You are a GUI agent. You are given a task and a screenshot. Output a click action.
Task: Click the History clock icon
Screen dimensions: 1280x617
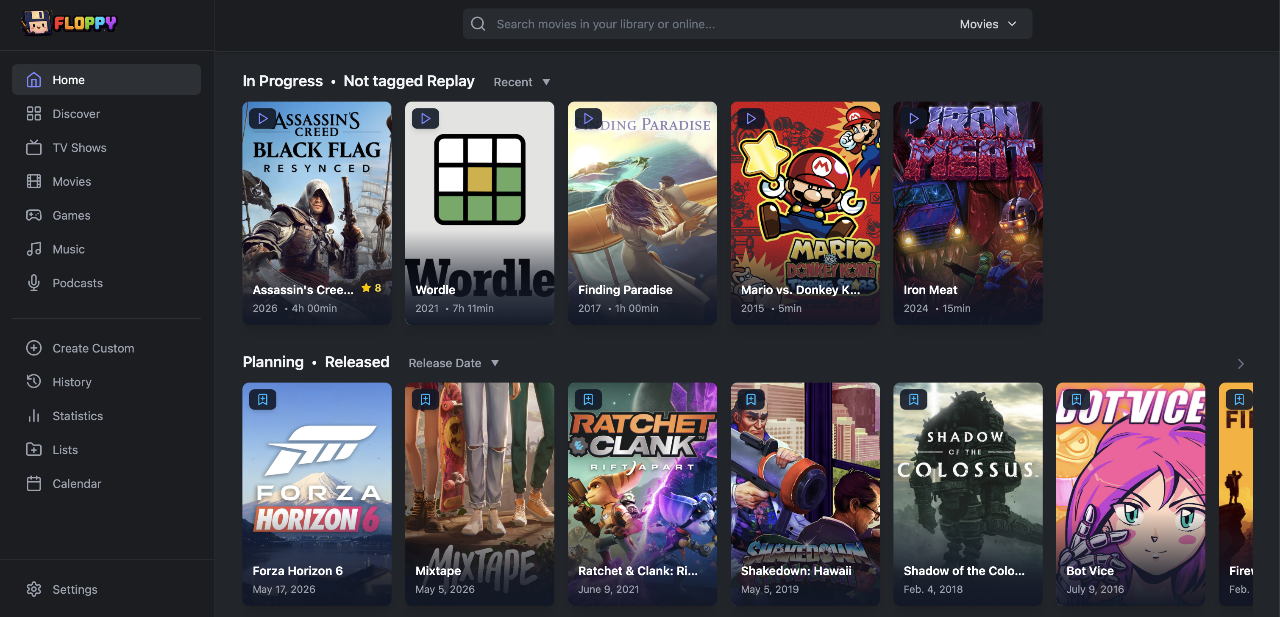34,382
